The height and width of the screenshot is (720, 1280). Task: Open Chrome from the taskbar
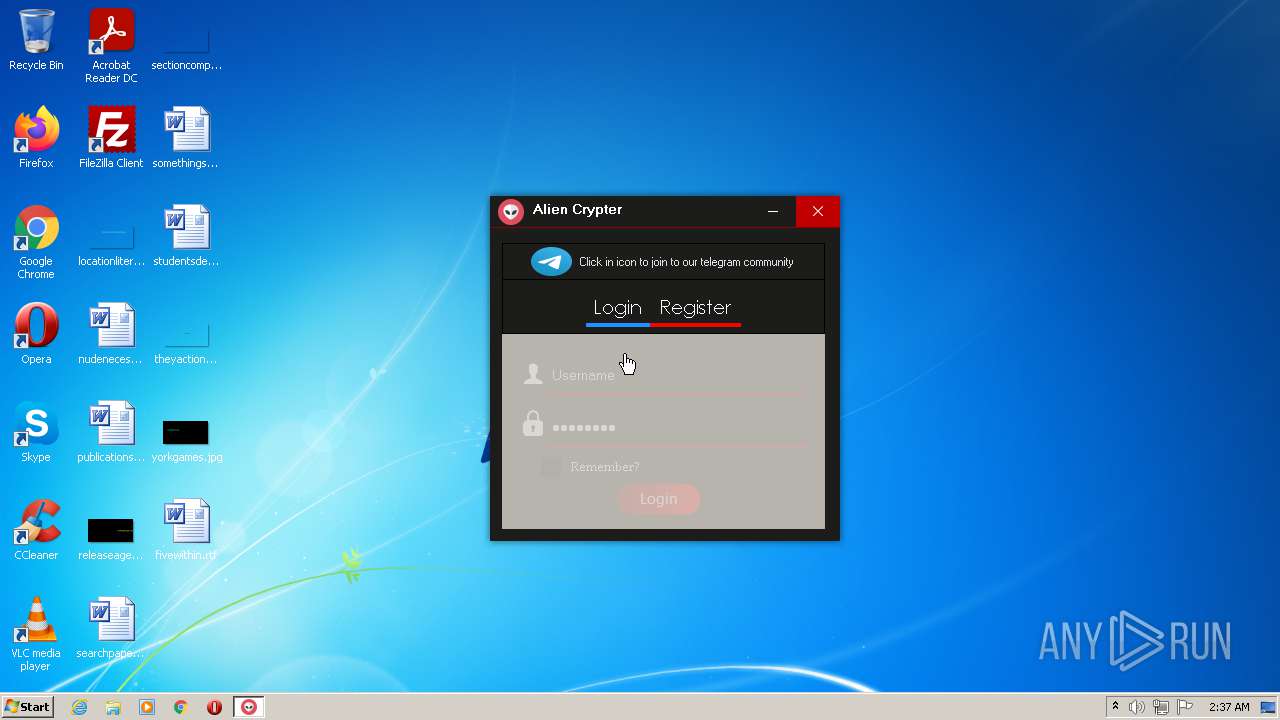pyautogui.click(x=181, y=707)
